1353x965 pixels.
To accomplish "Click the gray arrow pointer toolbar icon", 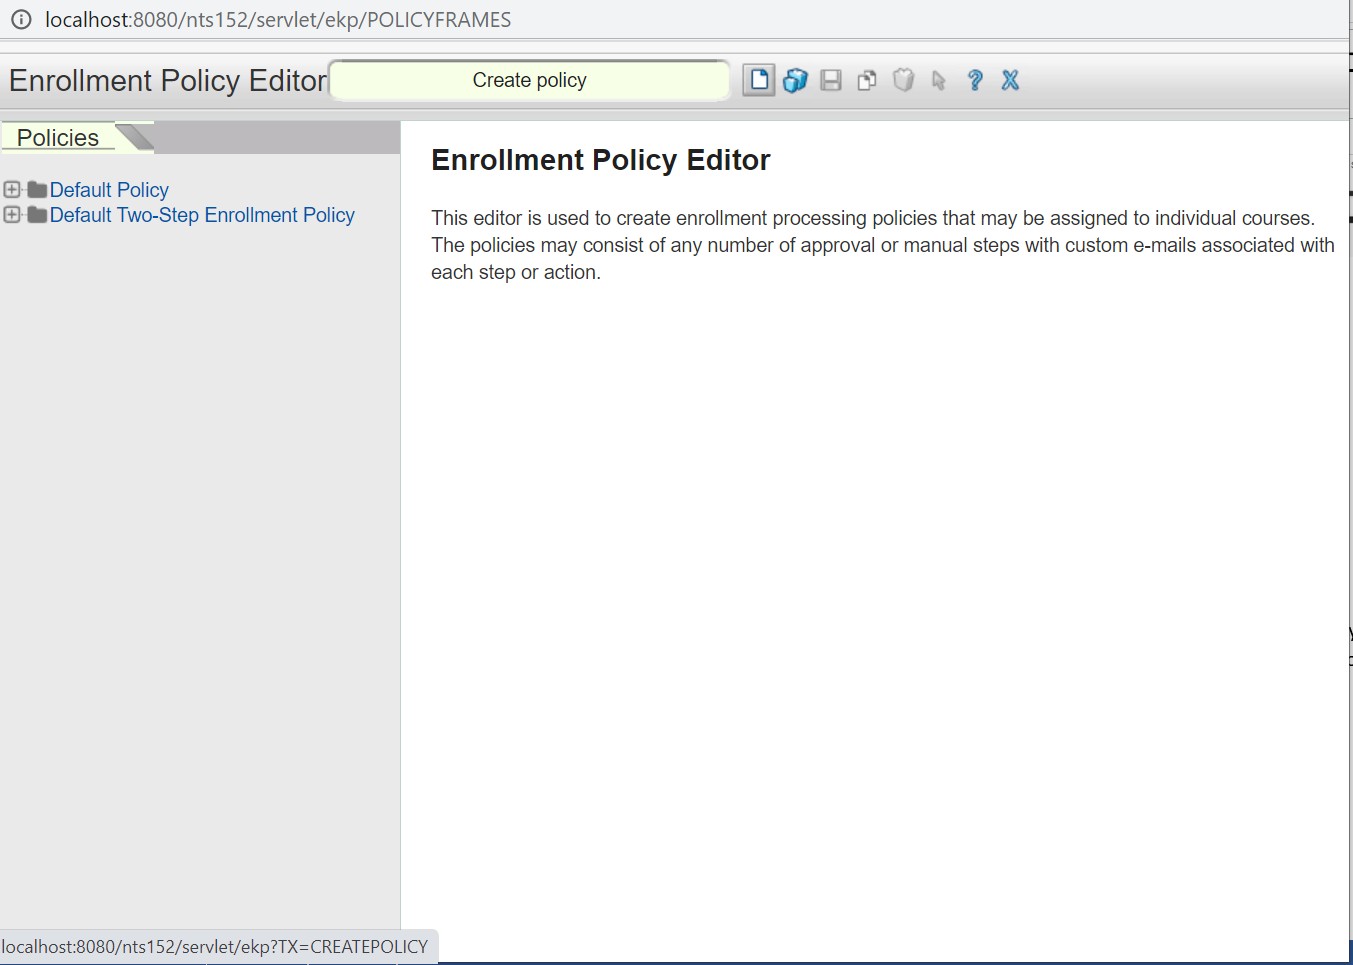I will click(x=939, y=81).
